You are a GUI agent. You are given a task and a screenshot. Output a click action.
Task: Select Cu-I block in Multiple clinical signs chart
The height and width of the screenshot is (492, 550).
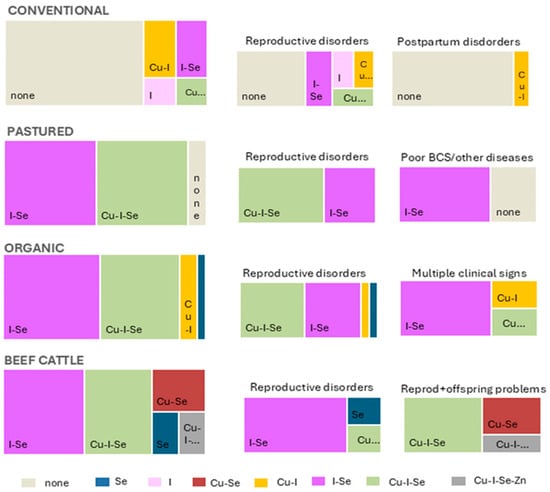[x=514, y=294]
